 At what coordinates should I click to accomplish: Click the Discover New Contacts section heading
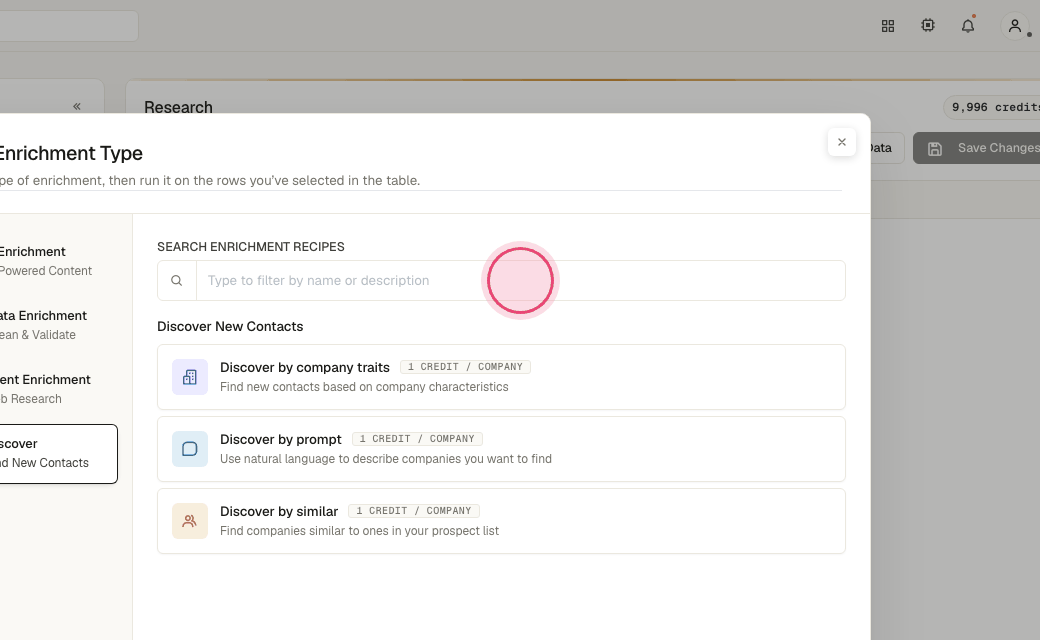coord(230,326)
